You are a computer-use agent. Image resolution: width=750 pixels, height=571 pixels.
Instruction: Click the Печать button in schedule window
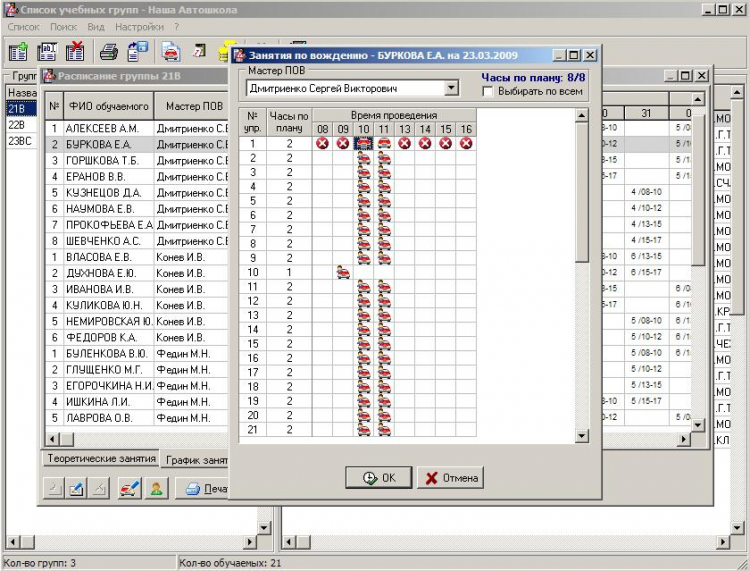pyautogui.click(x=203, y=489)
